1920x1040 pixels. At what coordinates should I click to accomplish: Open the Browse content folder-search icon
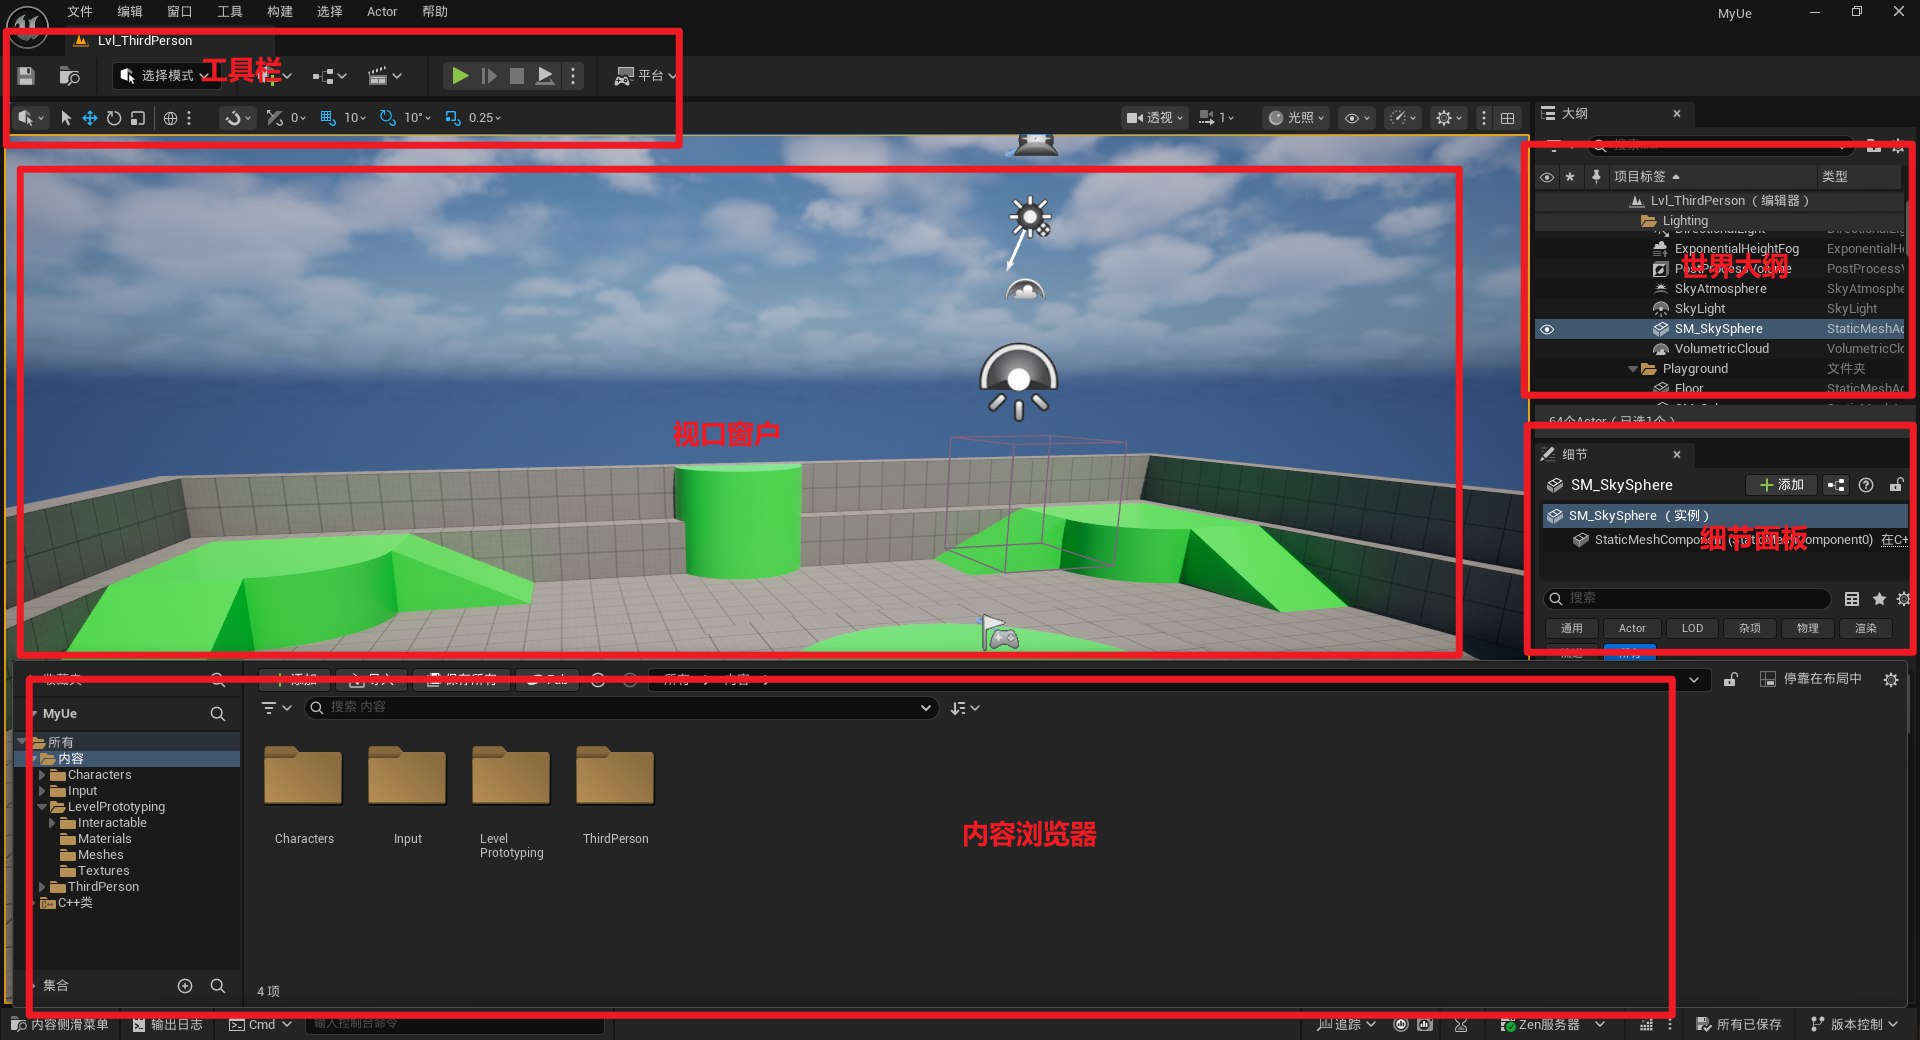pos(69,76)
